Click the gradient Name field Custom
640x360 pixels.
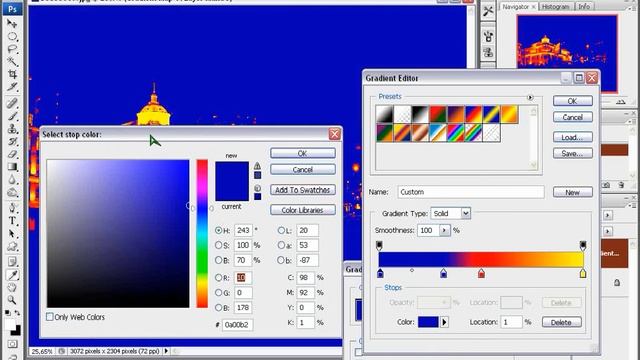point(471,192)
